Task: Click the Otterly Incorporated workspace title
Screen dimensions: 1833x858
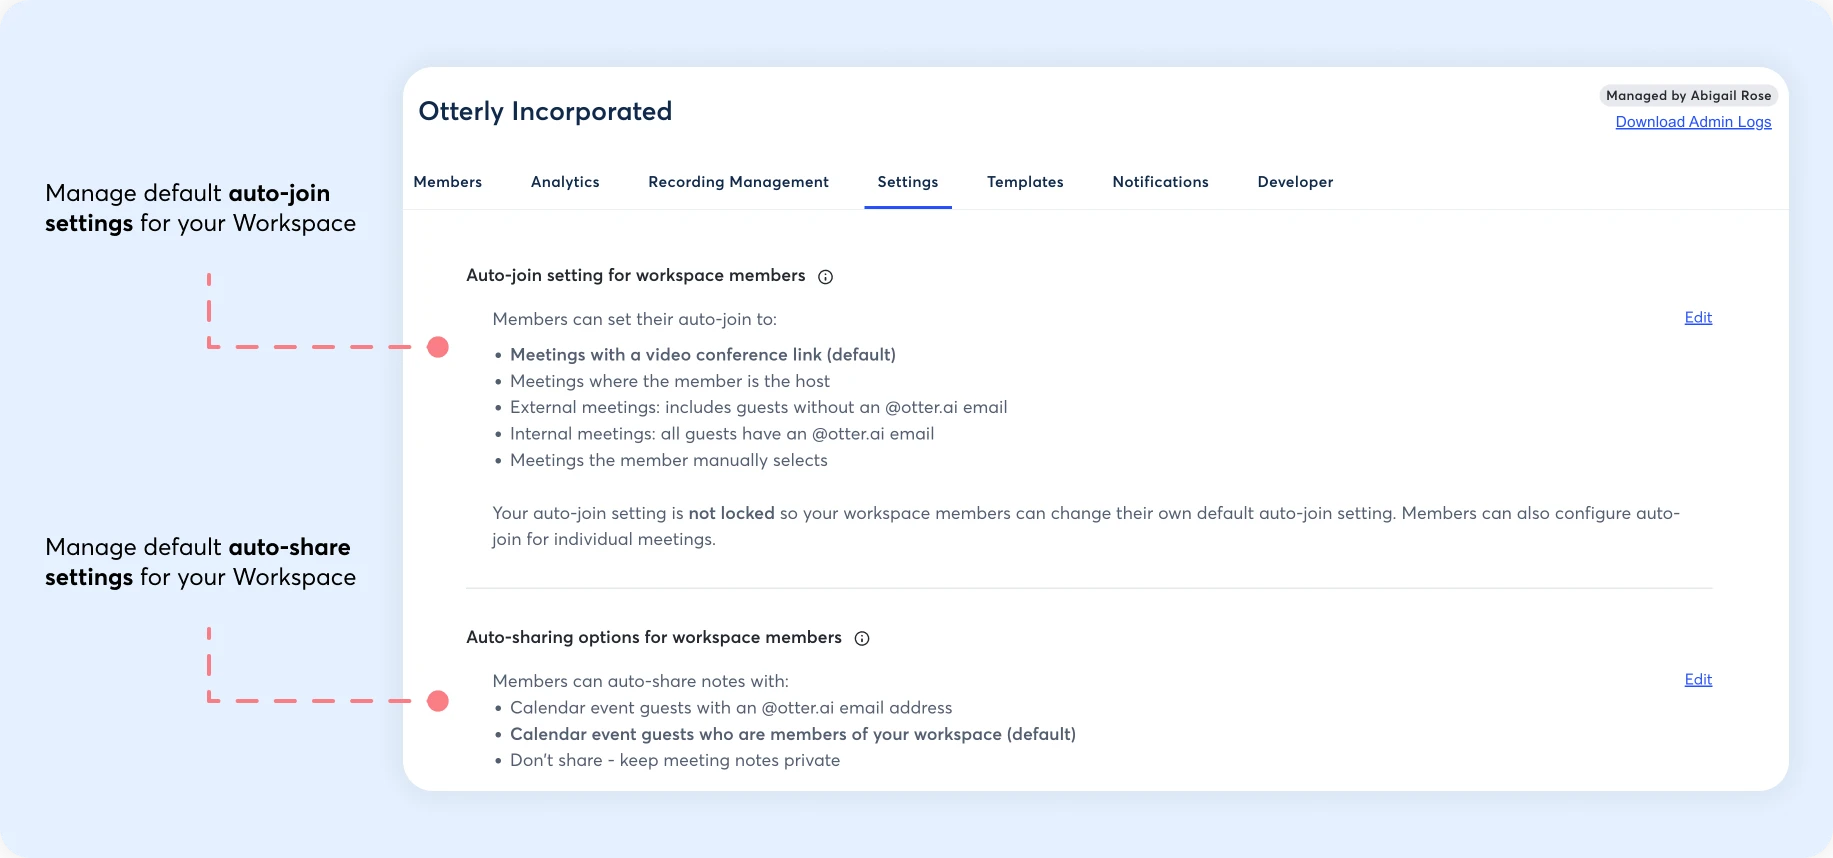Action: pyautogui.click(x=545, y=111)
